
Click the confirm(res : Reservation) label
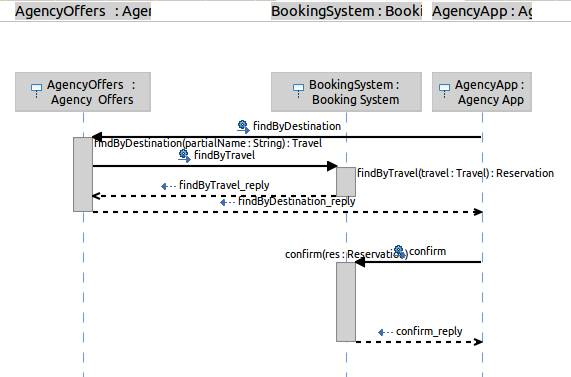click(347, 254)
